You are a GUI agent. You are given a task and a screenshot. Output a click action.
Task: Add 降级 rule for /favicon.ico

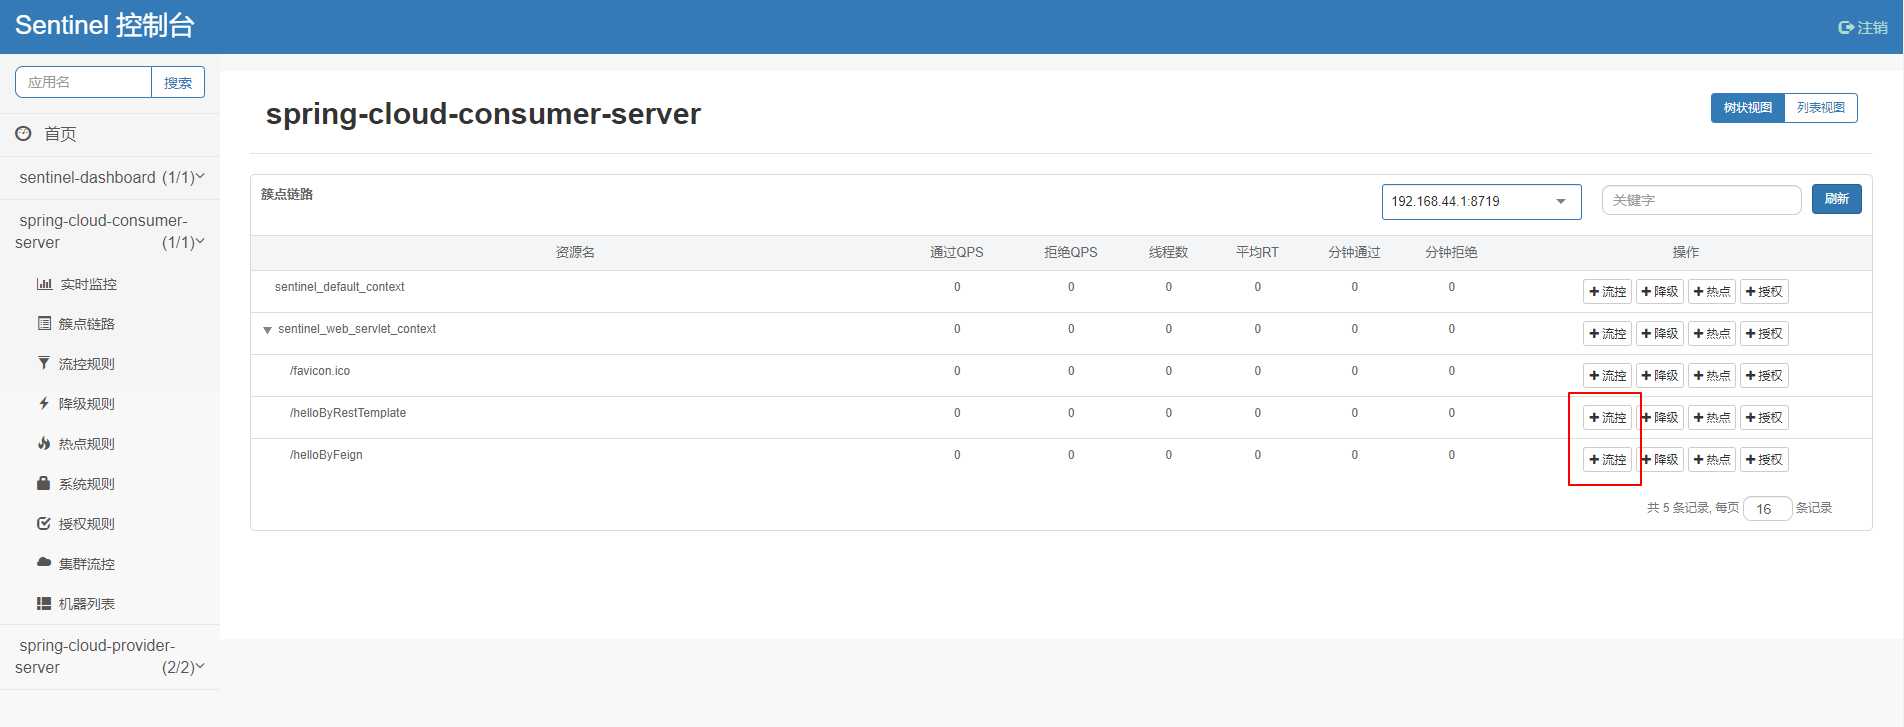pyautogui.click(x=1660, y=376)
